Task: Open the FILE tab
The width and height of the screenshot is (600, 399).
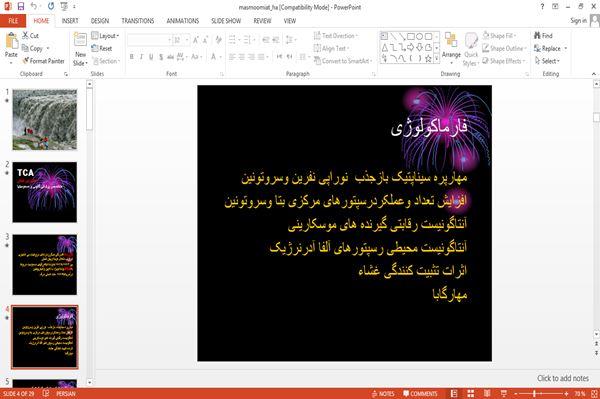Action: (x=13, y=21)
